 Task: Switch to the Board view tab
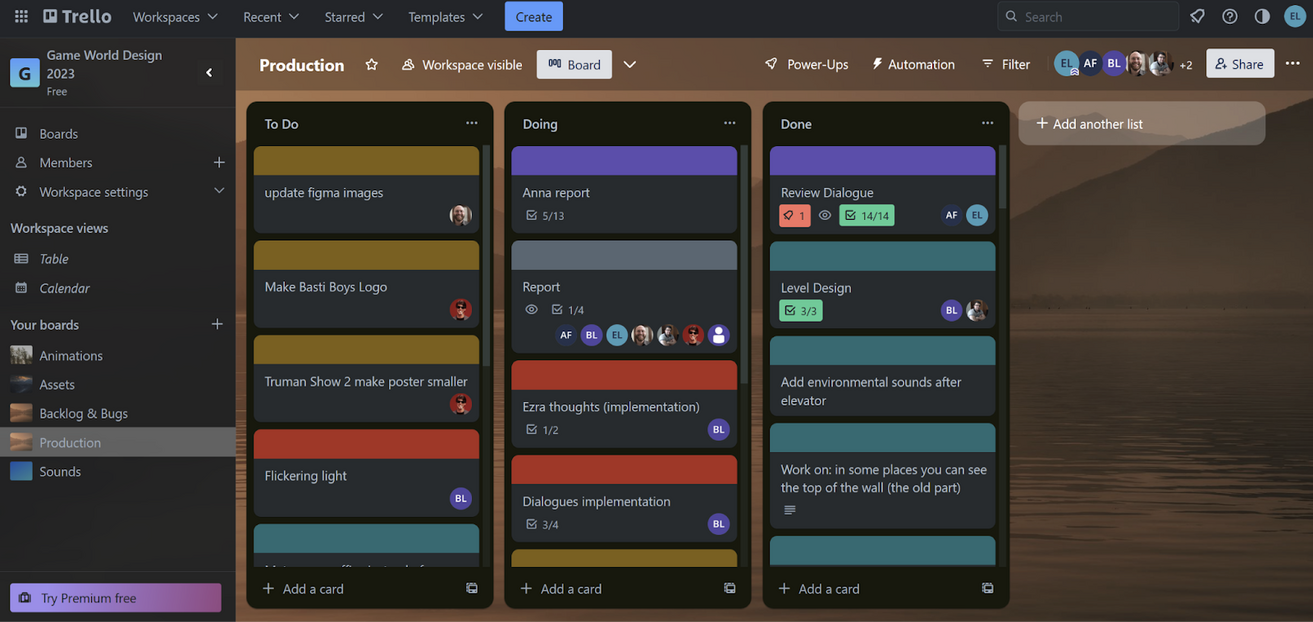[573, 64]
